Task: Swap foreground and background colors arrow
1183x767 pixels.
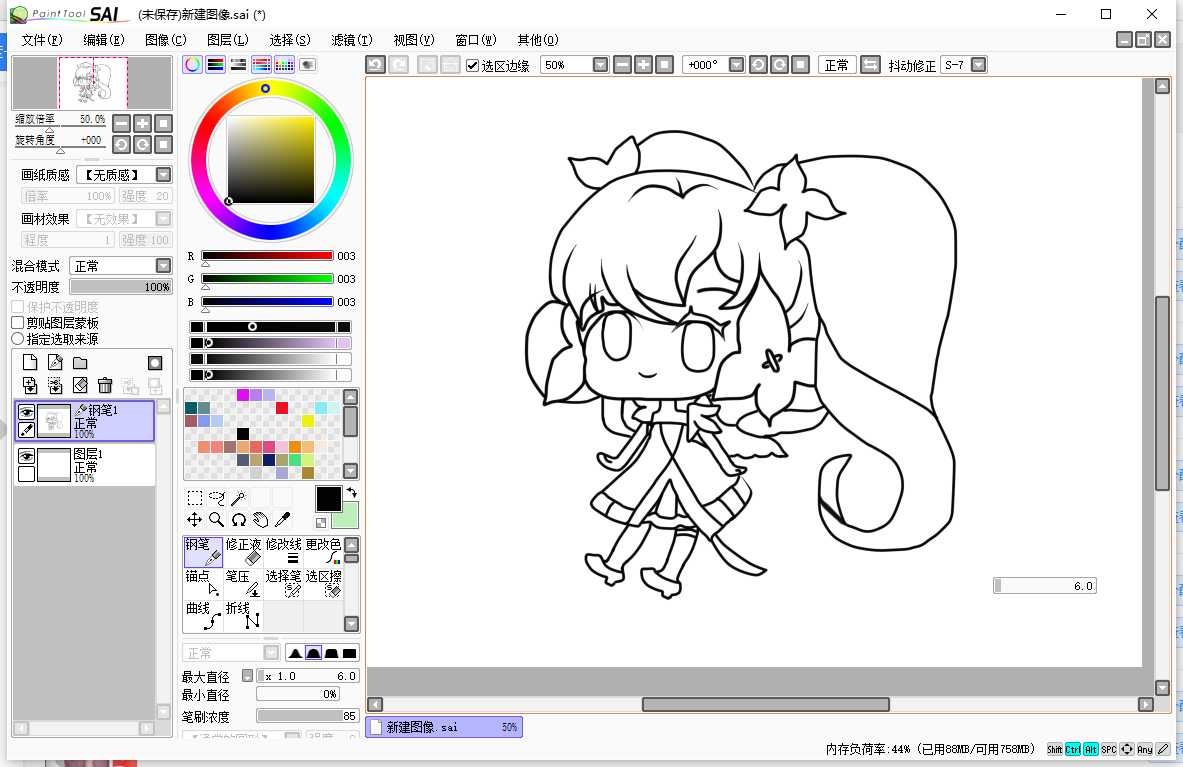Action: click(352, 492)
